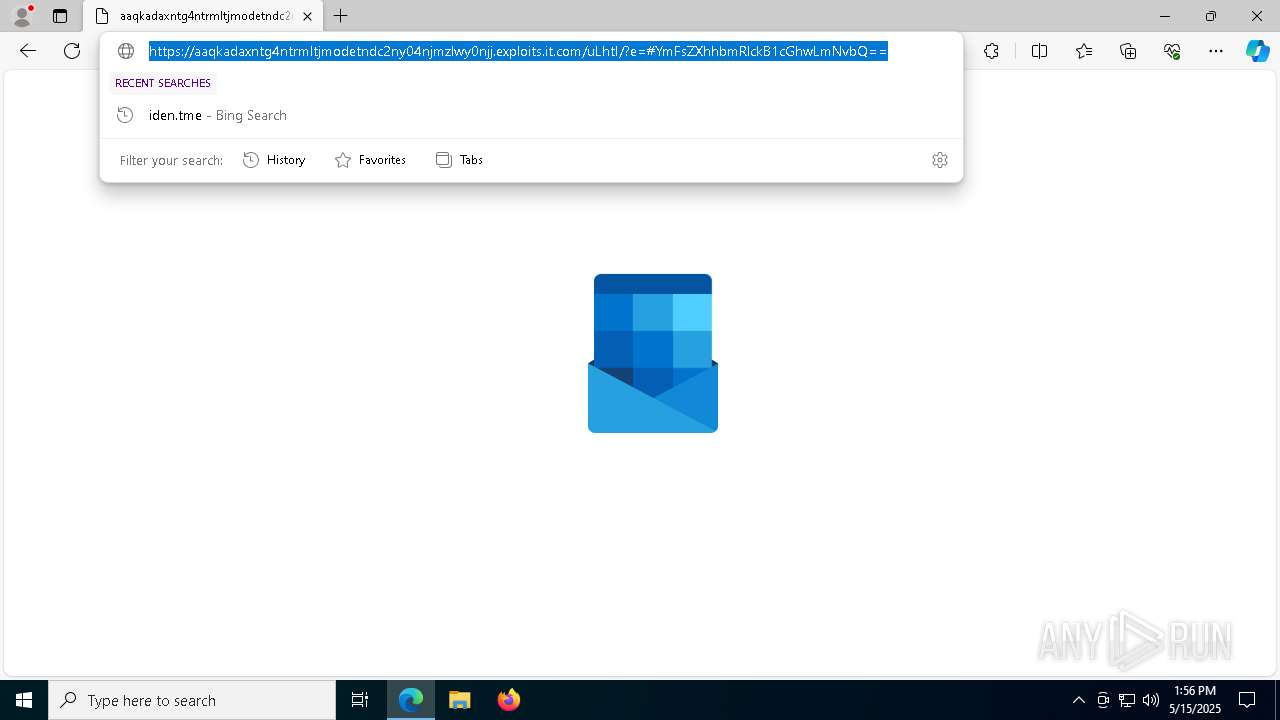Open the Copilot sidebar icon

click(x=1257, y=51)
